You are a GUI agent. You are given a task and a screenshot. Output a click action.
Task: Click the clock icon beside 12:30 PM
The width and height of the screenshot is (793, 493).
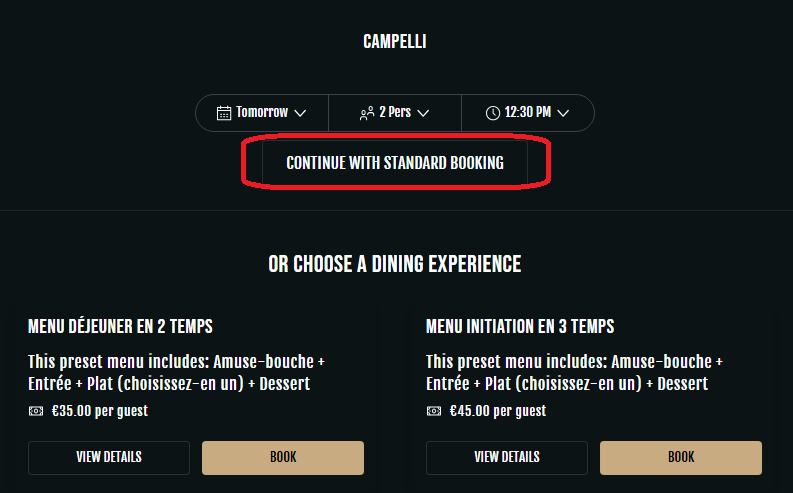(x=493, y=113)
